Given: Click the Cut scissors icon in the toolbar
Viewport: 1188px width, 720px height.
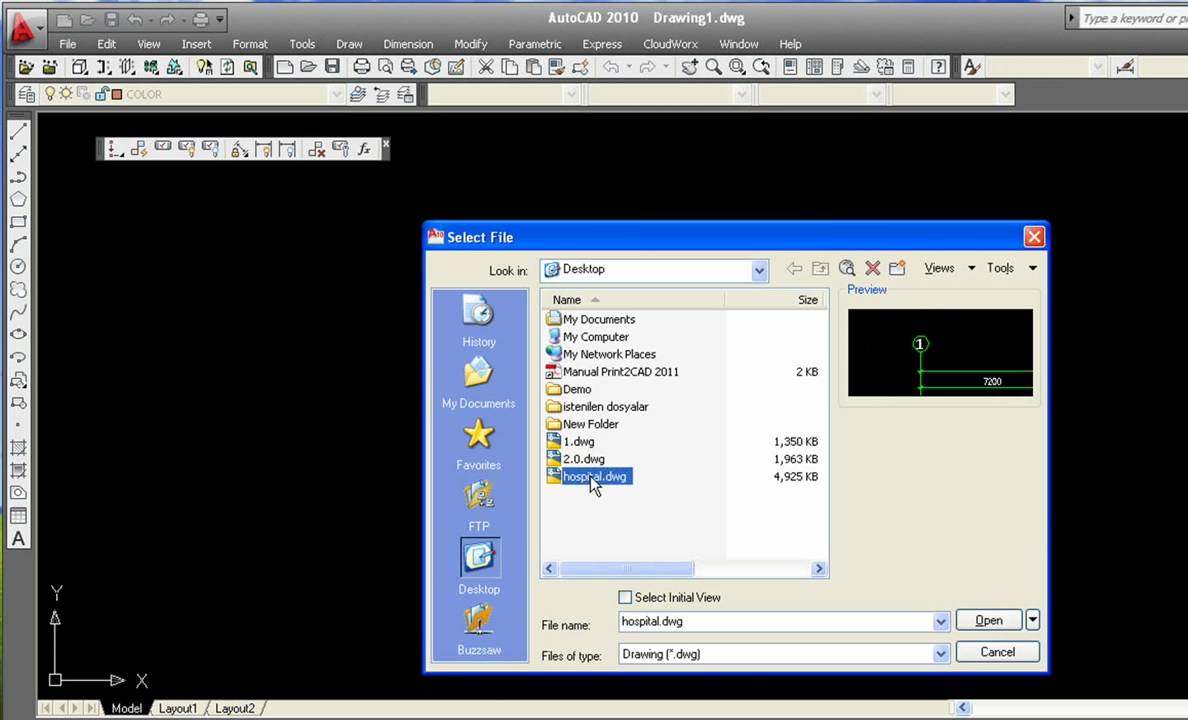Looking at the screenshot, I should click(x=486, y=67).
